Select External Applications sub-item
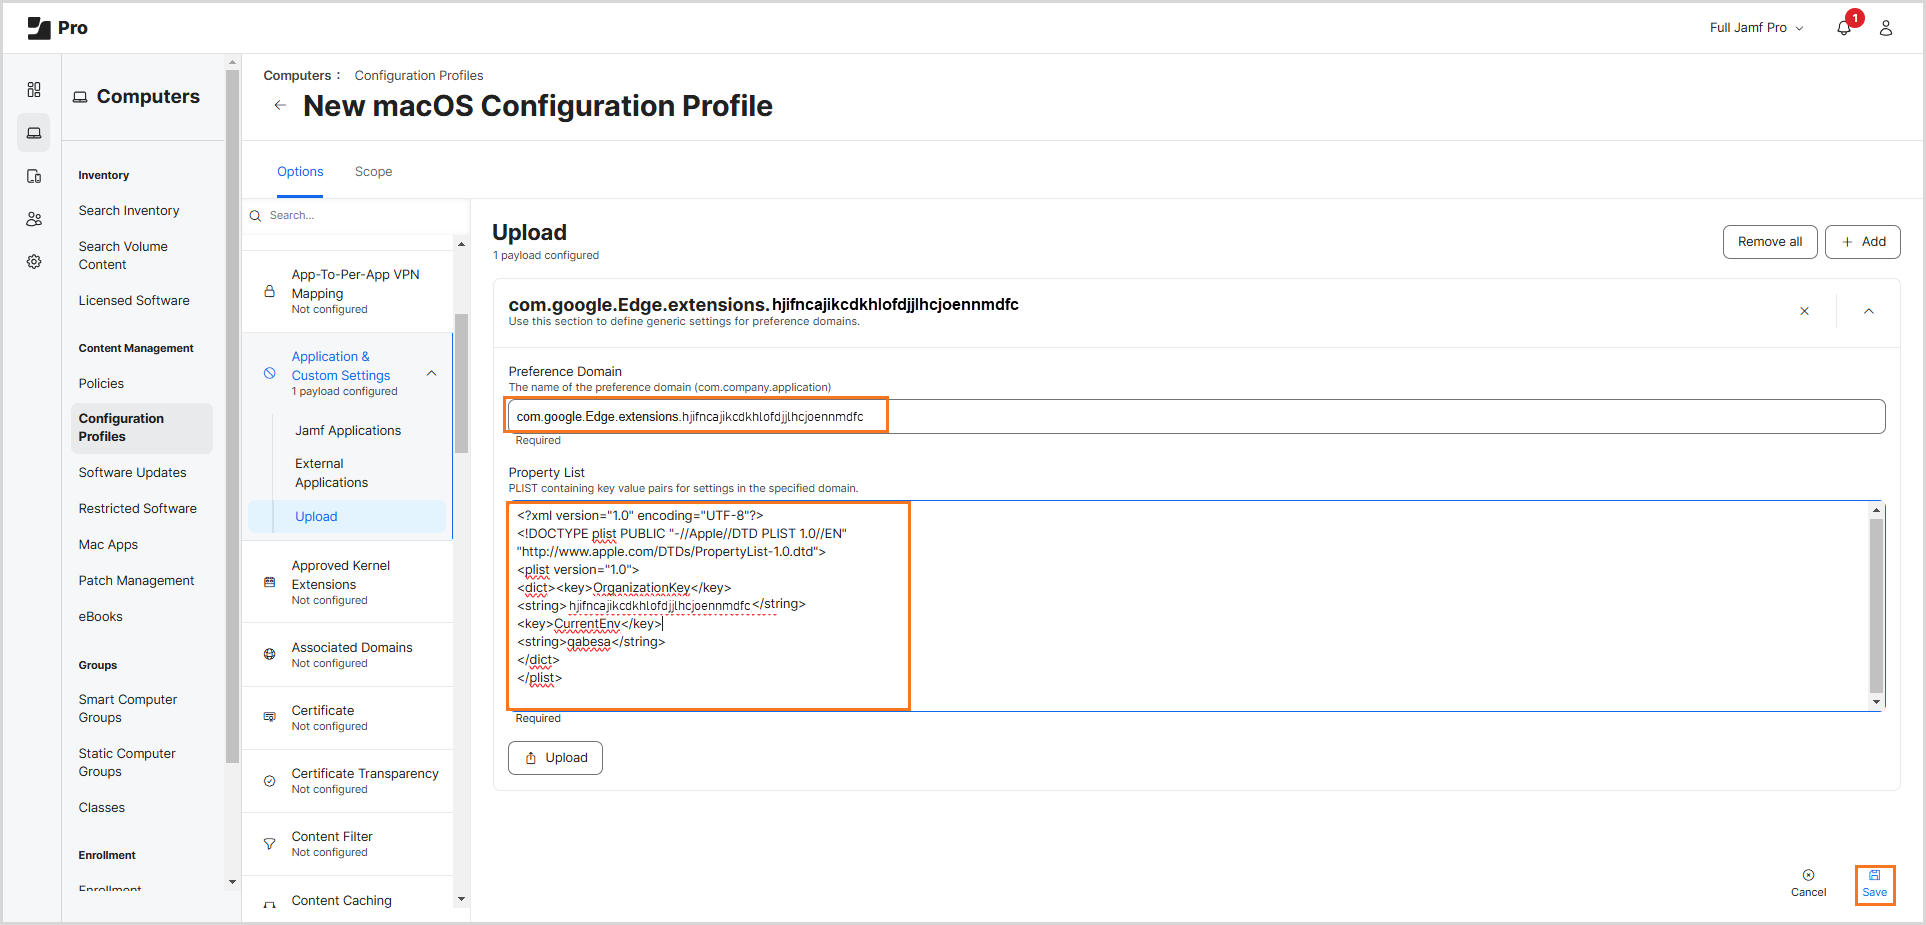1926x925 pixels. [x=331, y=473]
